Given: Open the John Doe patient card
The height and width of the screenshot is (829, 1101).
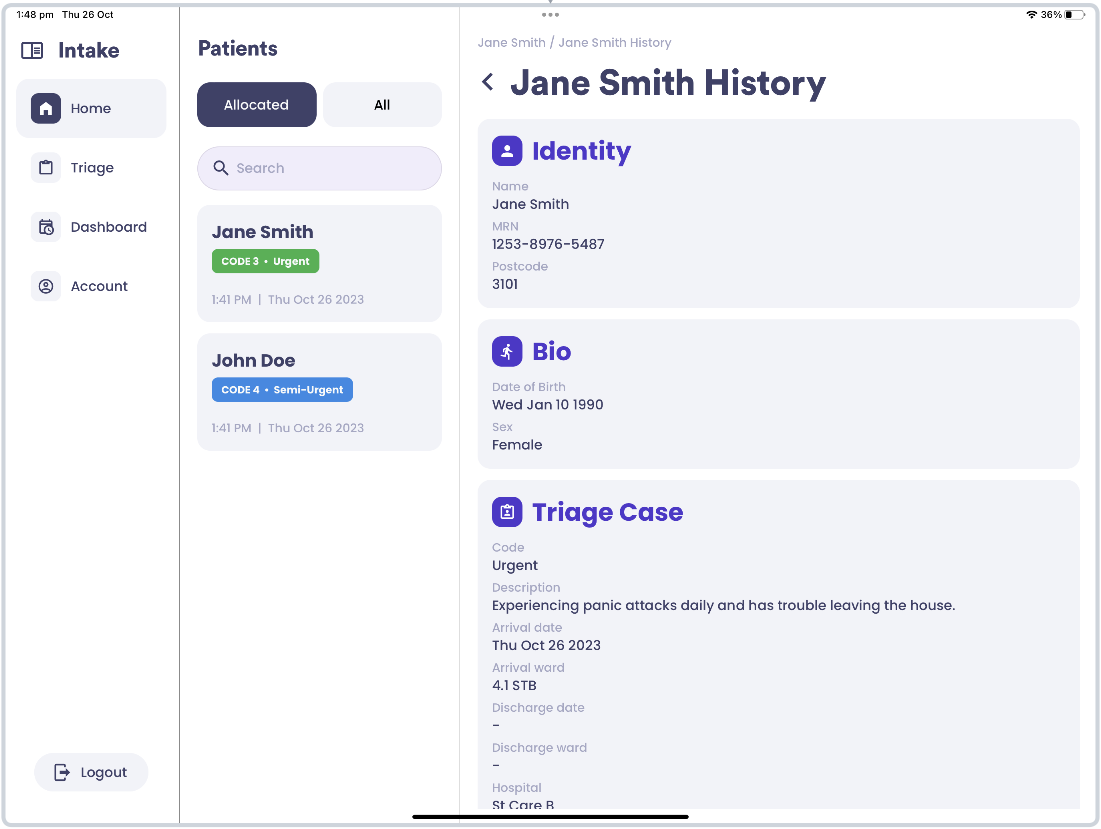Looking at the screenshot, I should 319,392.
